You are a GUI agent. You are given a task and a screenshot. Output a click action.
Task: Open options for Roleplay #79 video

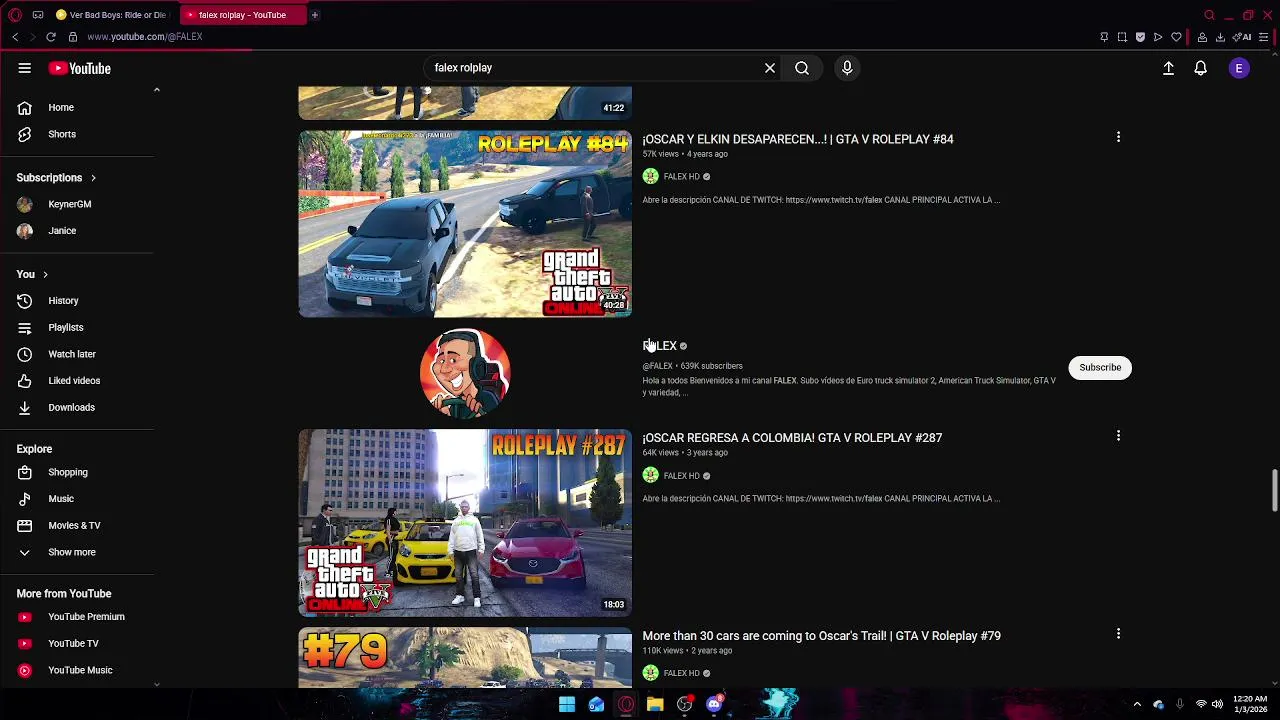1118,634
